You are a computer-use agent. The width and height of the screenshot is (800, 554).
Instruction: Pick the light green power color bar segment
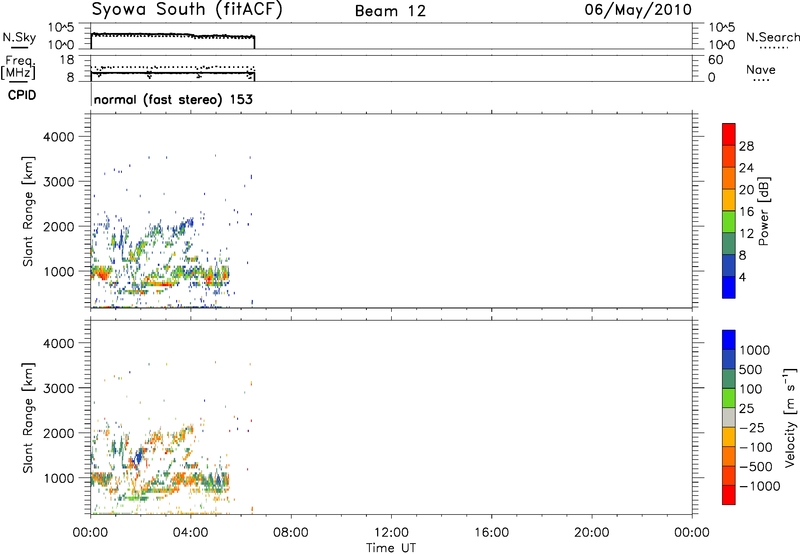click(x=729, y=221)
